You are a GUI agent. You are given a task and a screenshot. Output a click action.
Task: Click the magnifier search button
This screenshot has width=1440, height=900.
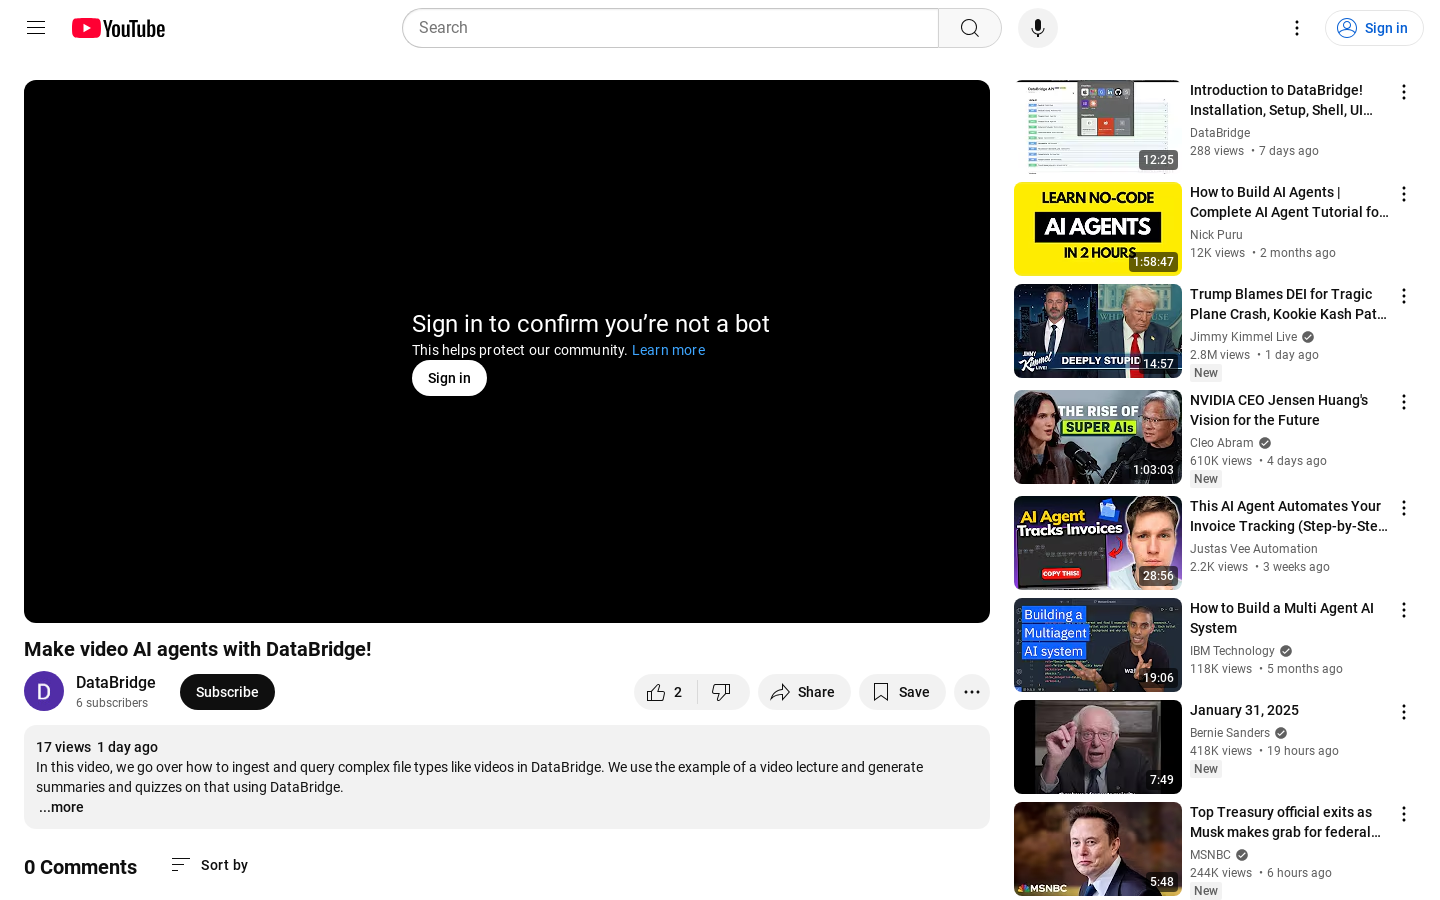970,28
